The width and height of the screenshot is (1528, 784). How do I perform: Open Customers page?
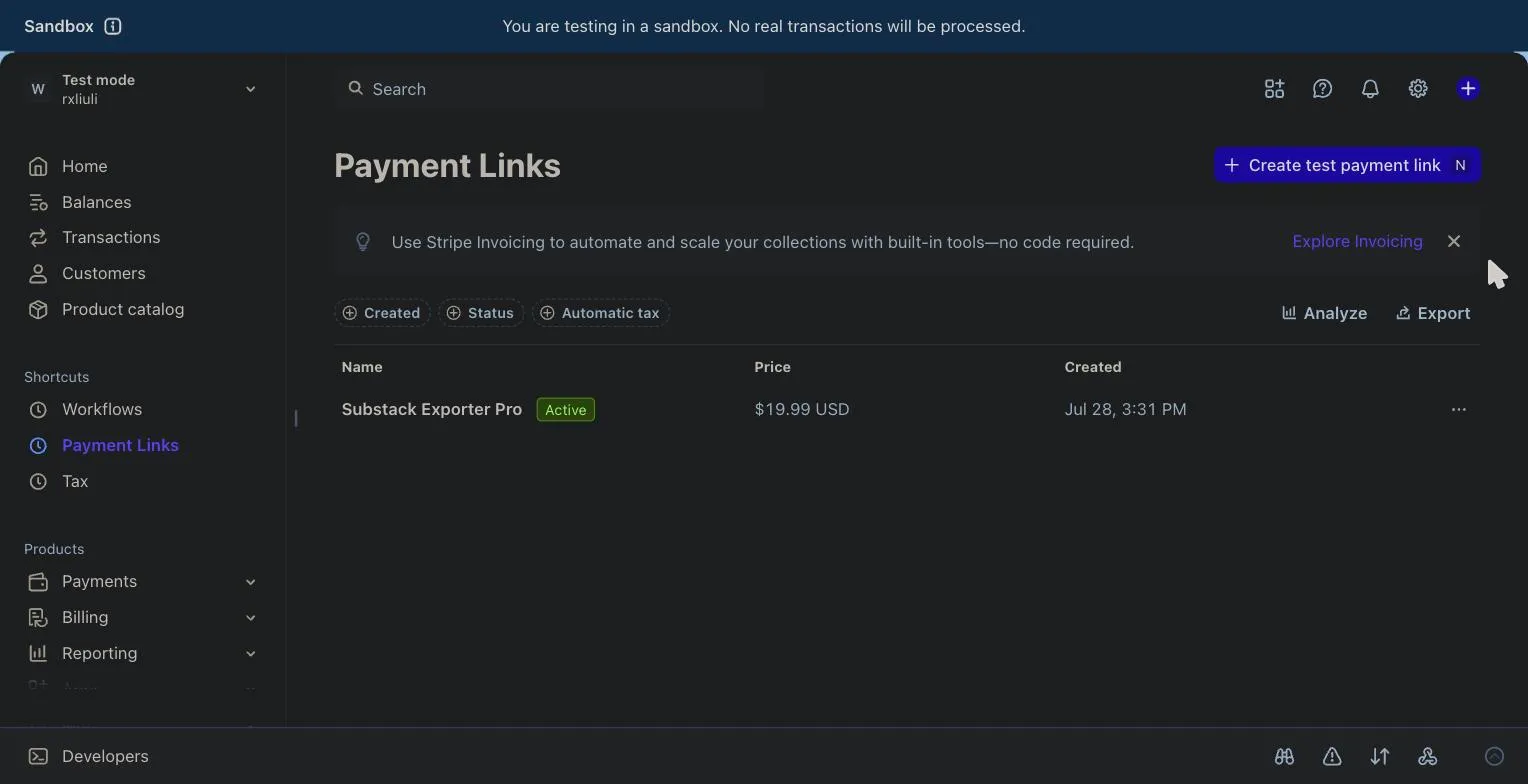[87, 273]
